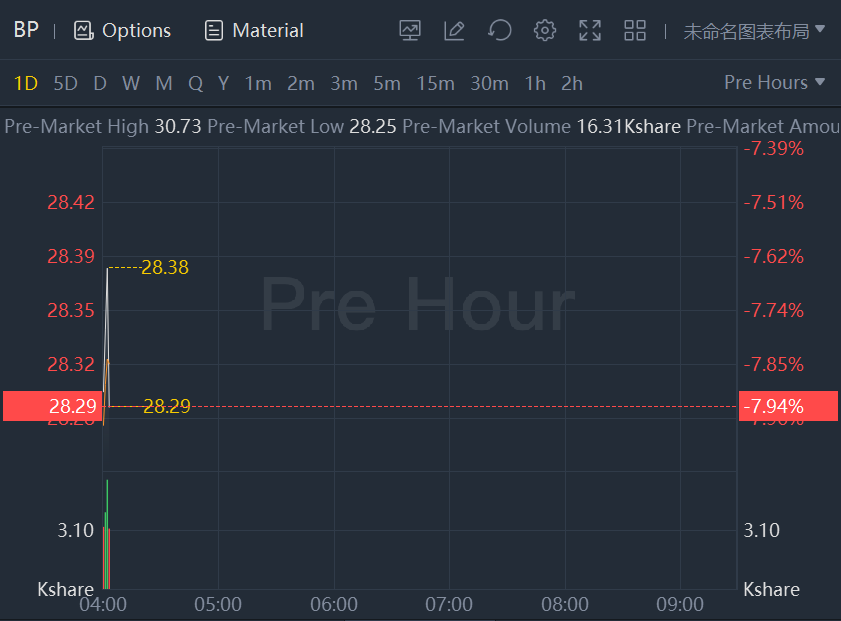Screen dimensions: 841x621
Task: Open the chart indicators icon
Action: coord(410,30)
